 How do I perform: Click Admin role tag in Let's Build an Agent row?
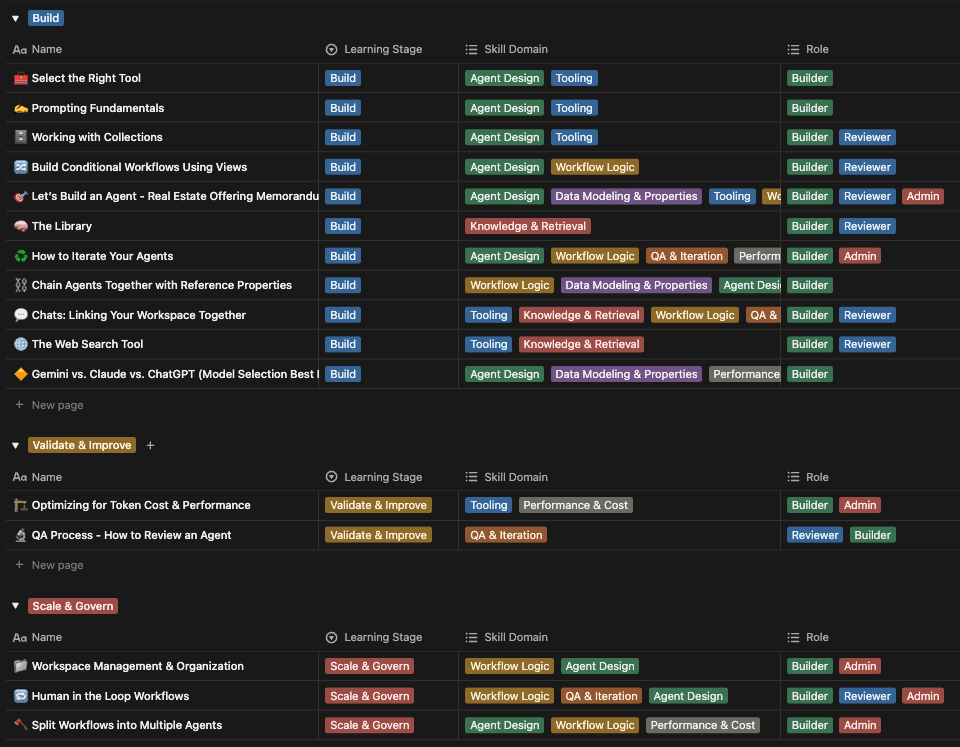point(923,197)
